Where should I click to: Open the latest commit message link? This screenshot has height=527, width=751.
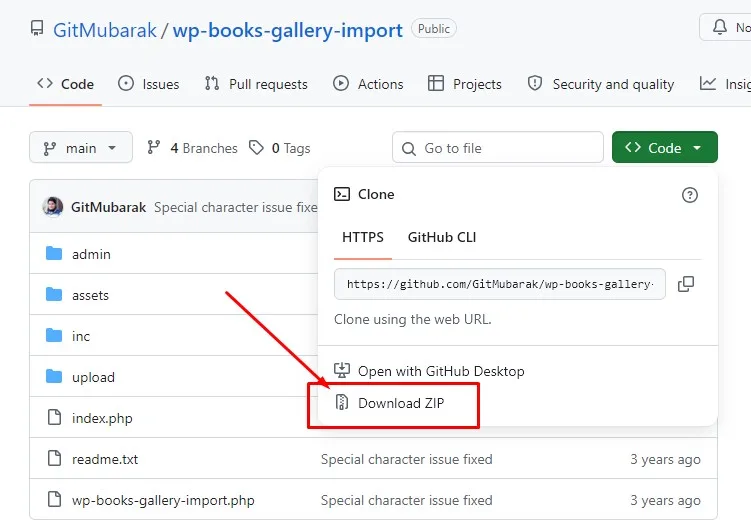click(x=235, y=207)
